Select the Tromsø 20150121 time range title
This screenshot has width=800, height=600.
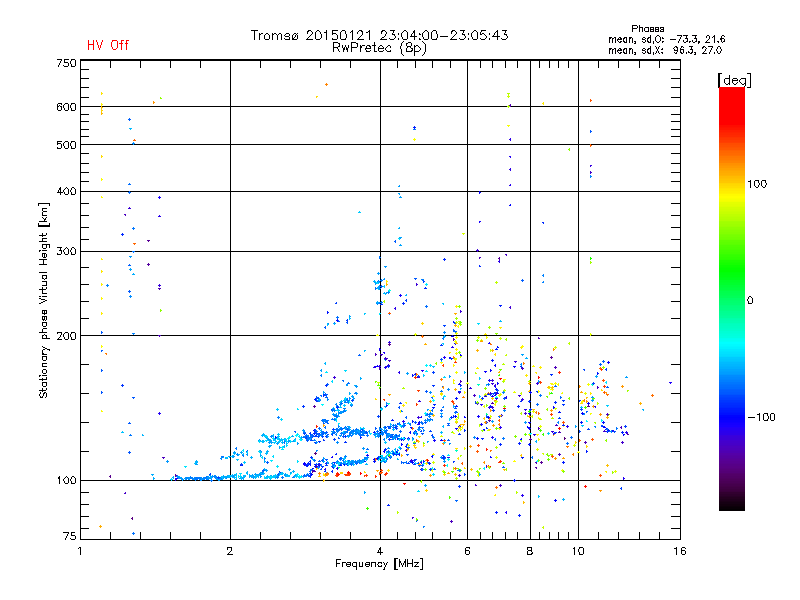point(379,35)
